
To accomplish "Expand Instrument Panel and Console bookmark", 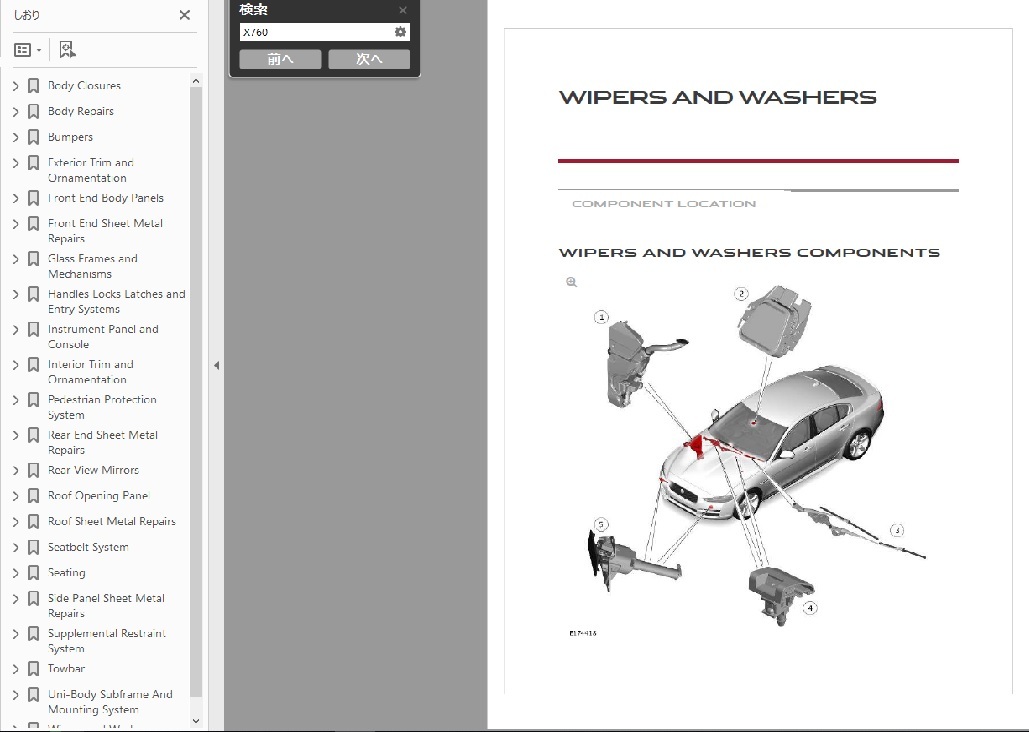I will (16, 330).
